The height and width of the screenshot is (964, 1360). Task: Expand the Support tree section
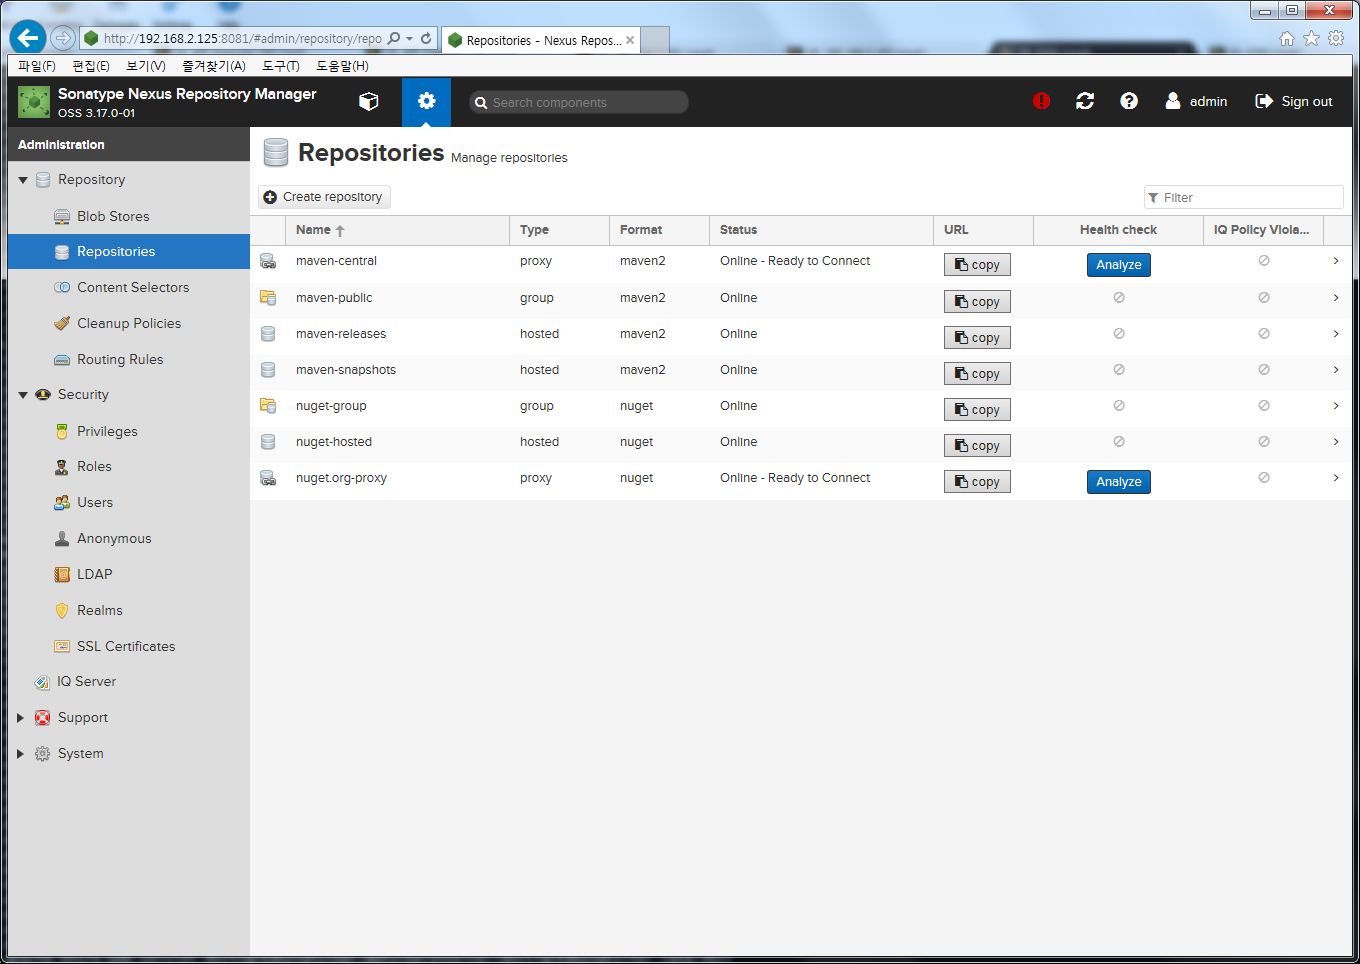(20, 718)
